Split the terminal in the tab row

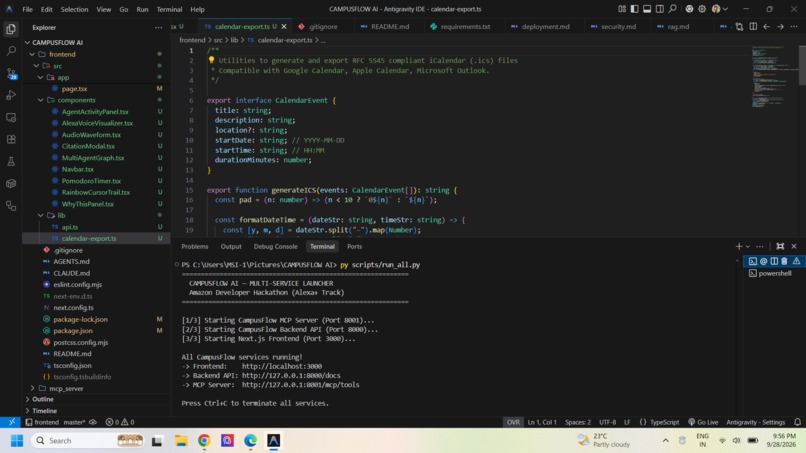coord(774,261)
